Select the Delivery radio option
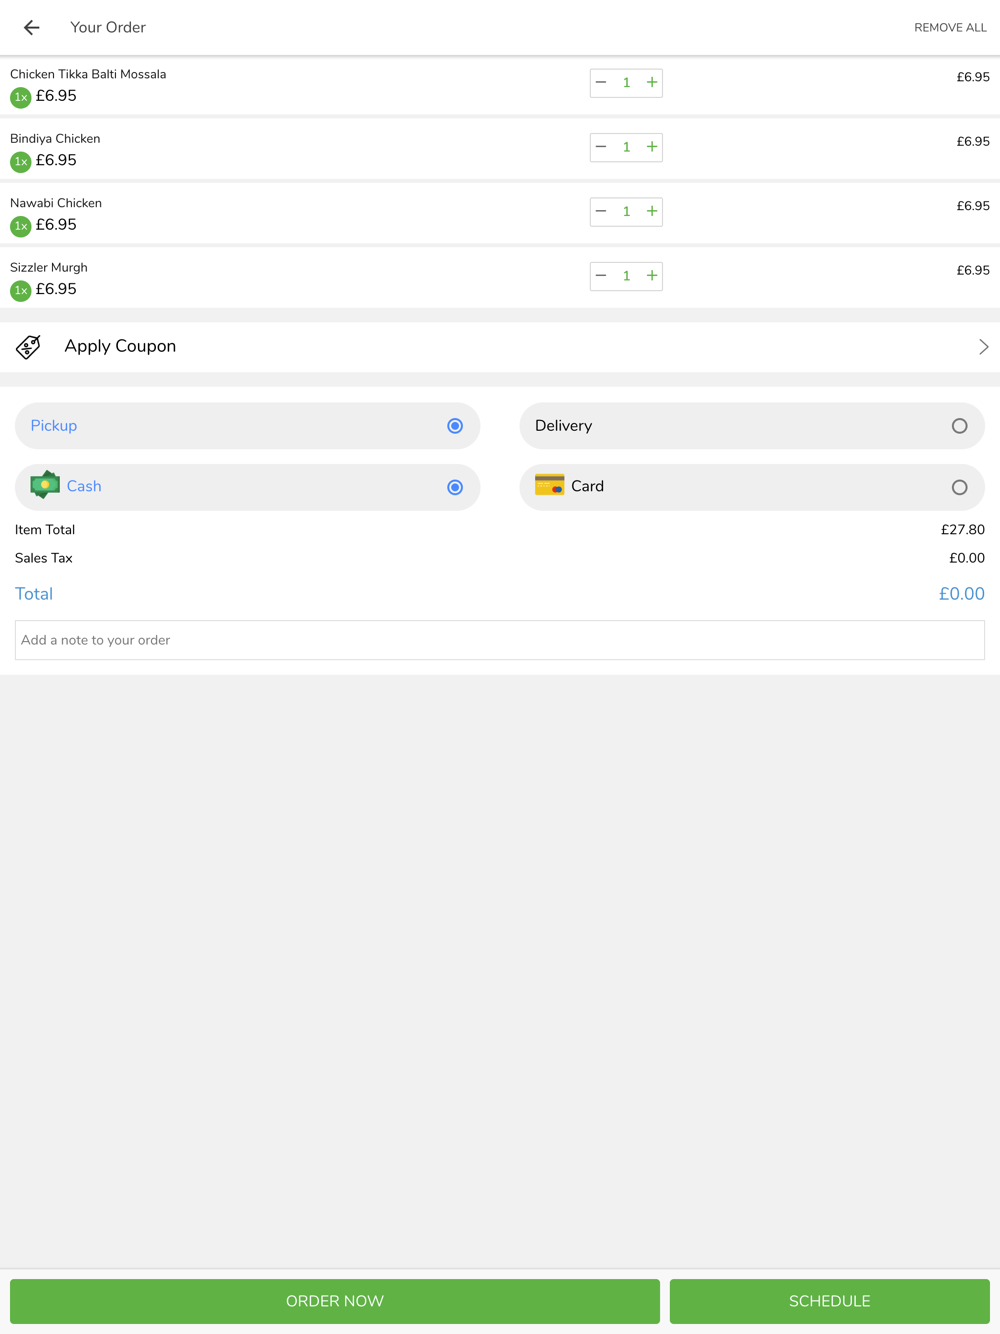 (x=959, y=426)
